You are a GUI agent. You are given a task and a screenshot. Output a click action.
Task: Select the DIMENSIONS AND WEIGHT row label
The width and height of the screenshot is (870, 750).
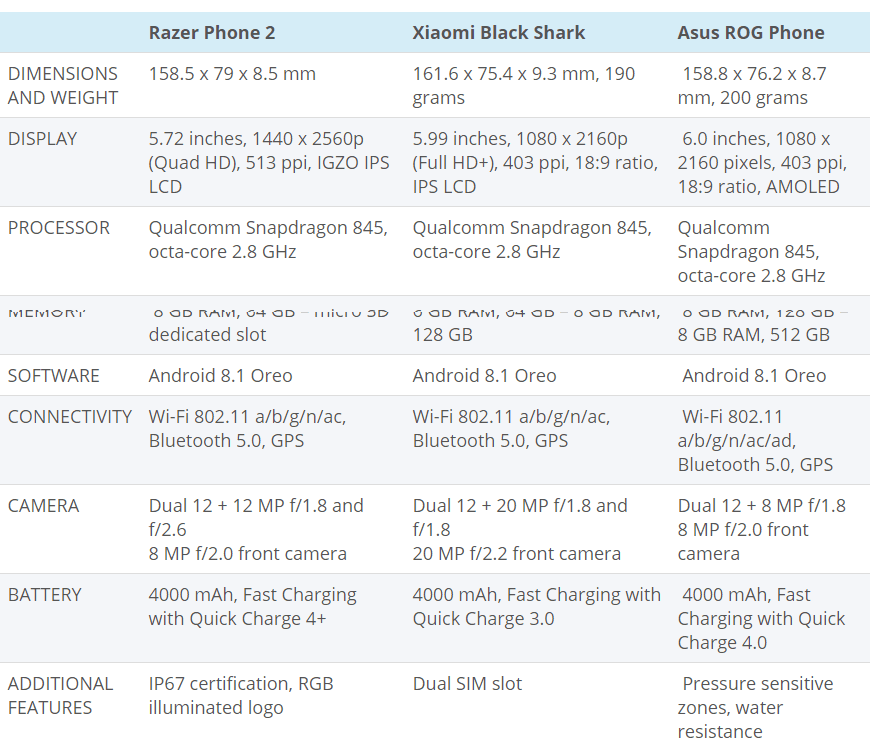(x=63, y=85)
